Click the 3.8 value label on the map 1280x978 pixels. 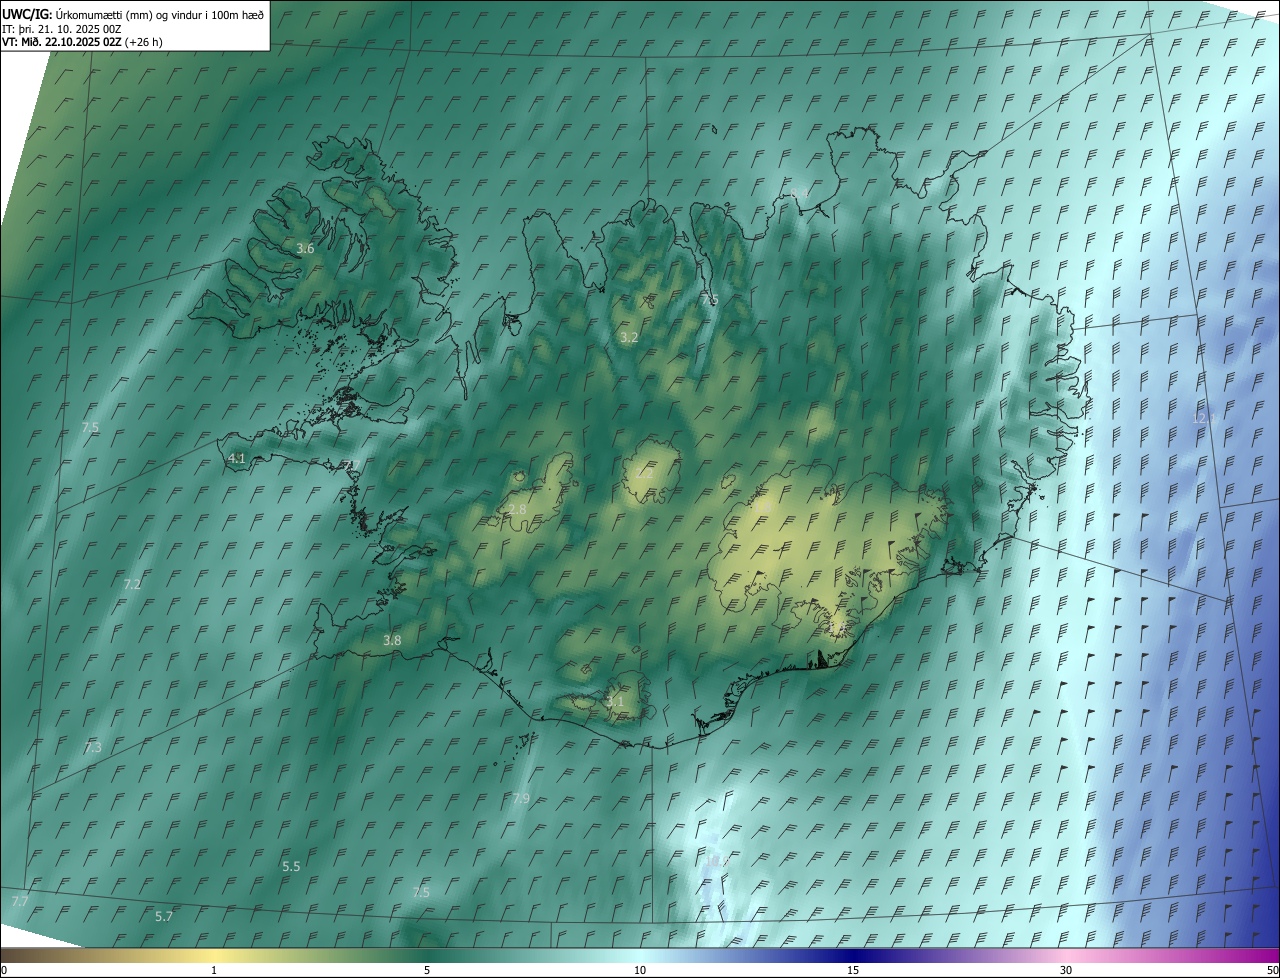(392, 641)
